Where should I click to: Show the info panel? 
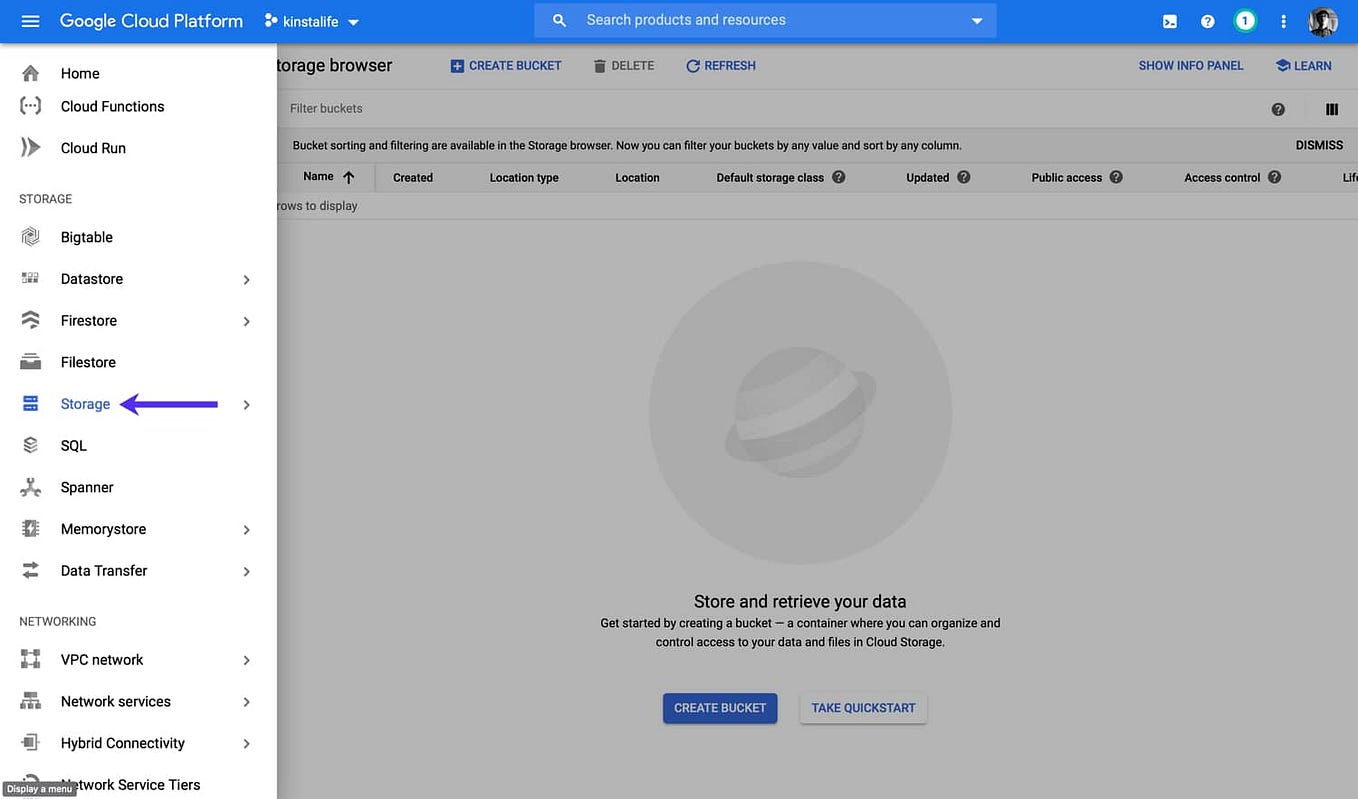click(1190, 65)
